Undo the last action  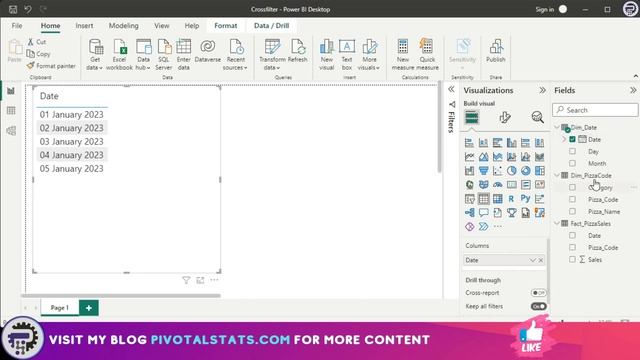tap(28, 9)
